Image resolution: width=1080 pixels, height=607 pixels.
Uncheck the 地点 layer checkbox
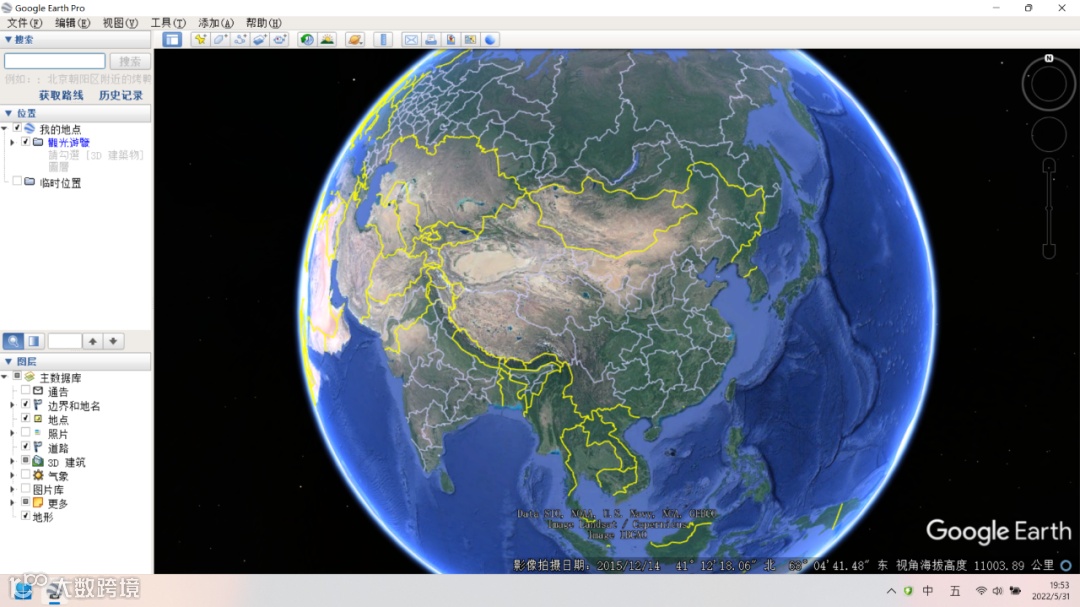(x=25, y=419)
